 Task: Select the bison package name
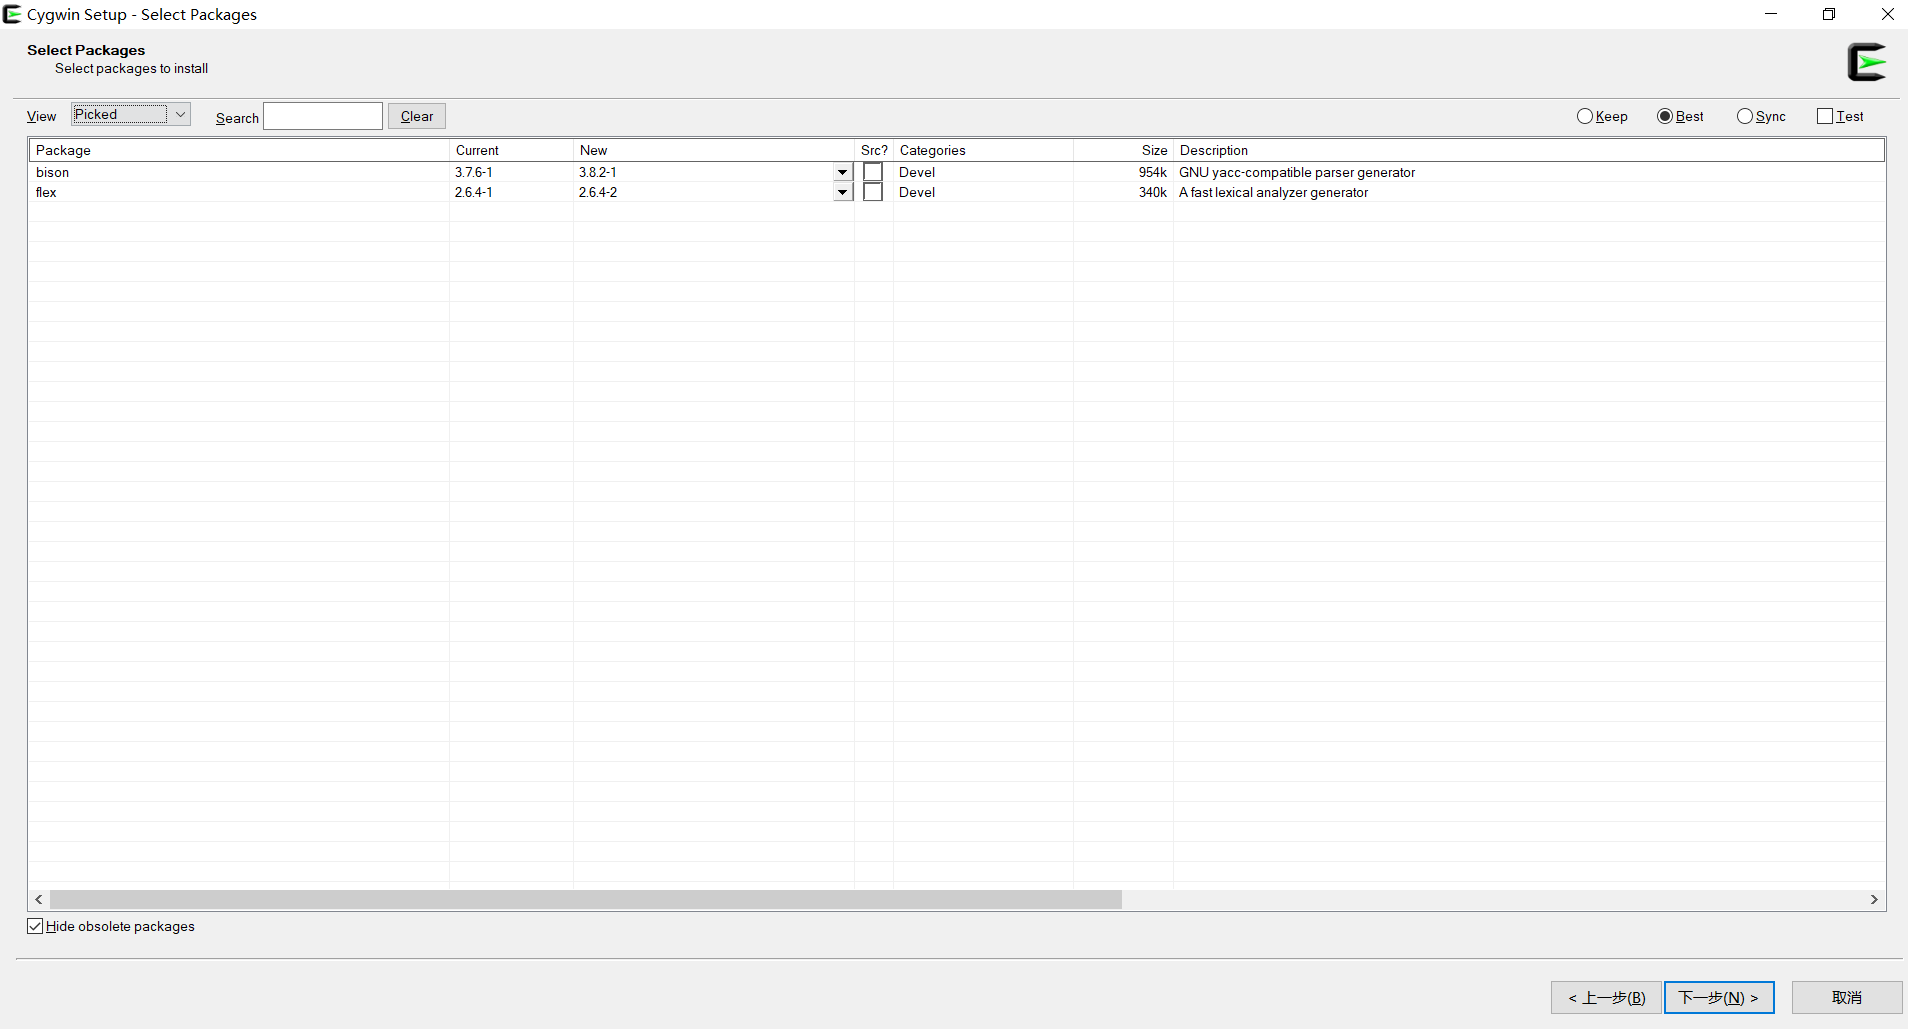pos(53,172)
